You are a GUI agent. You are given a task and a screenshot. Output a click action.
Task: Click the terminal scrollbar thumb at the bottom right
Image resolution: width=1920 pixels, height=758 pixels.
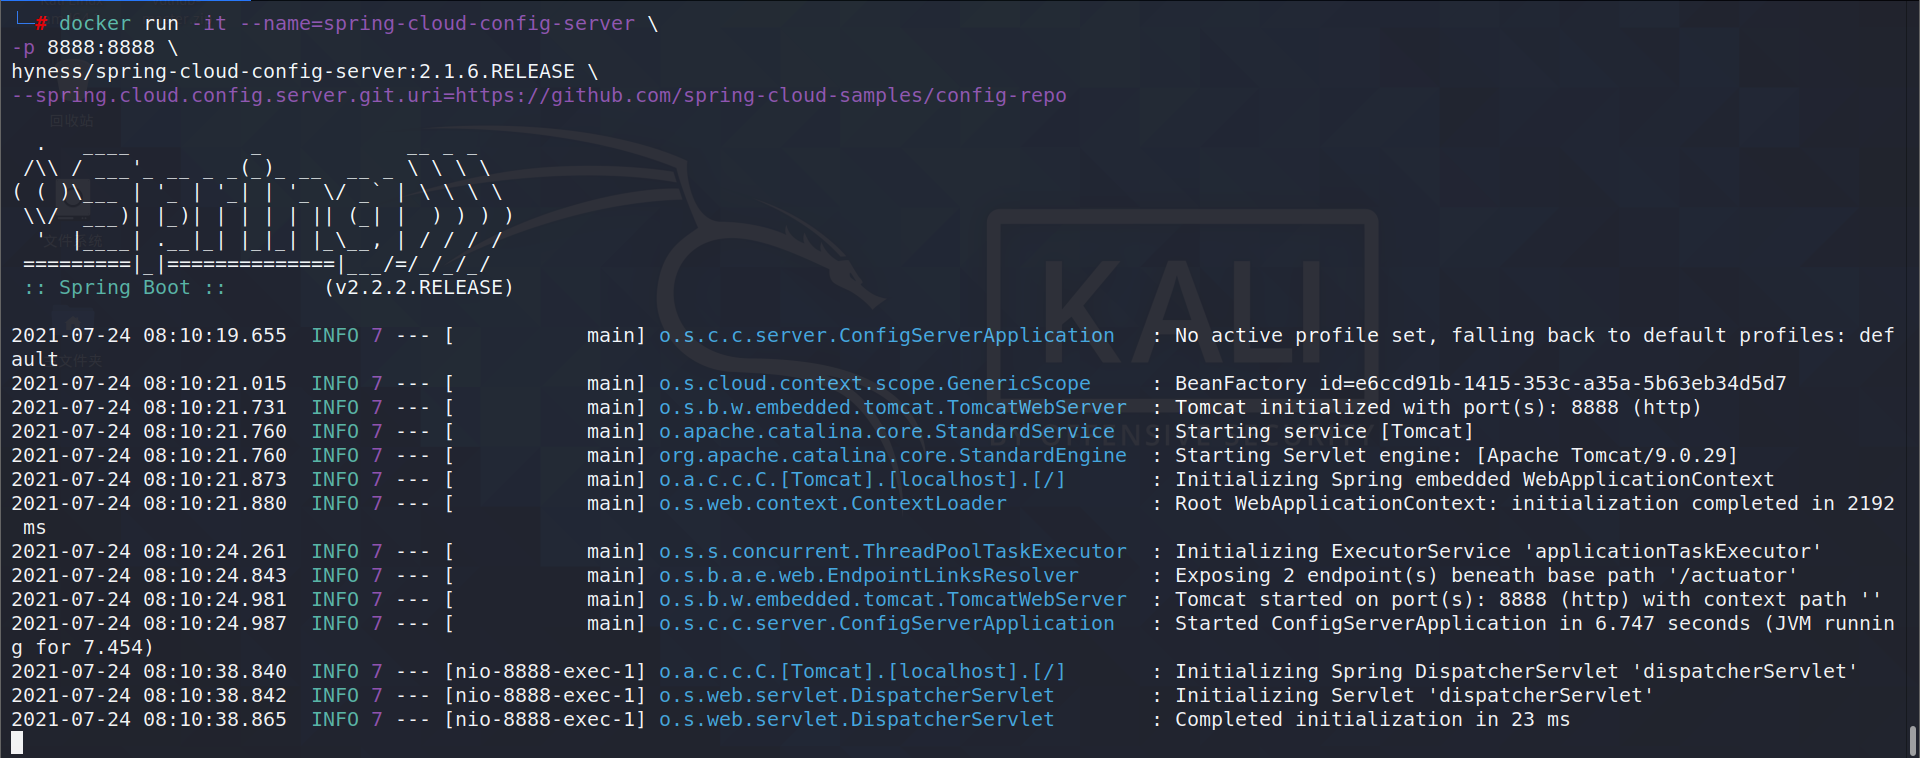pos(1913,741)
